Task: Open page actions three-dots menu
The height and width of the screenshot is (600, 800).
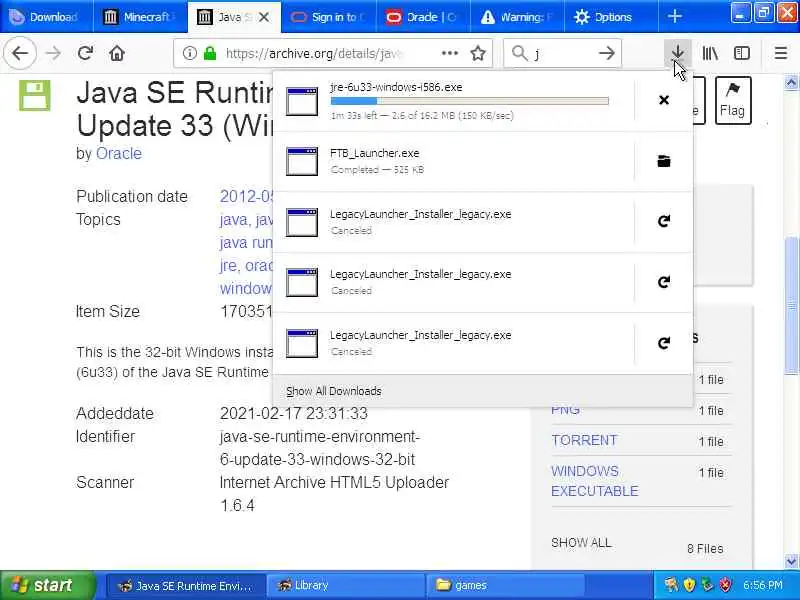Action: (x=449, y=53)
